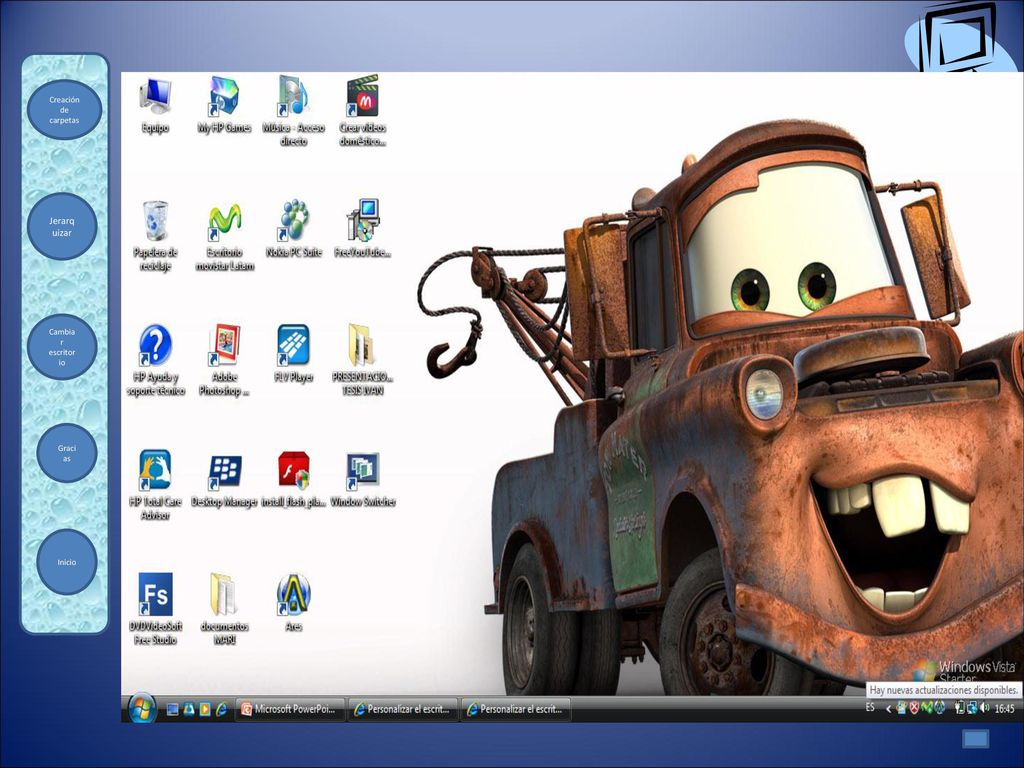Switch to second Personalizar el escrit... window
Screen dimensions: 1024x768
(x=516, y=709)
